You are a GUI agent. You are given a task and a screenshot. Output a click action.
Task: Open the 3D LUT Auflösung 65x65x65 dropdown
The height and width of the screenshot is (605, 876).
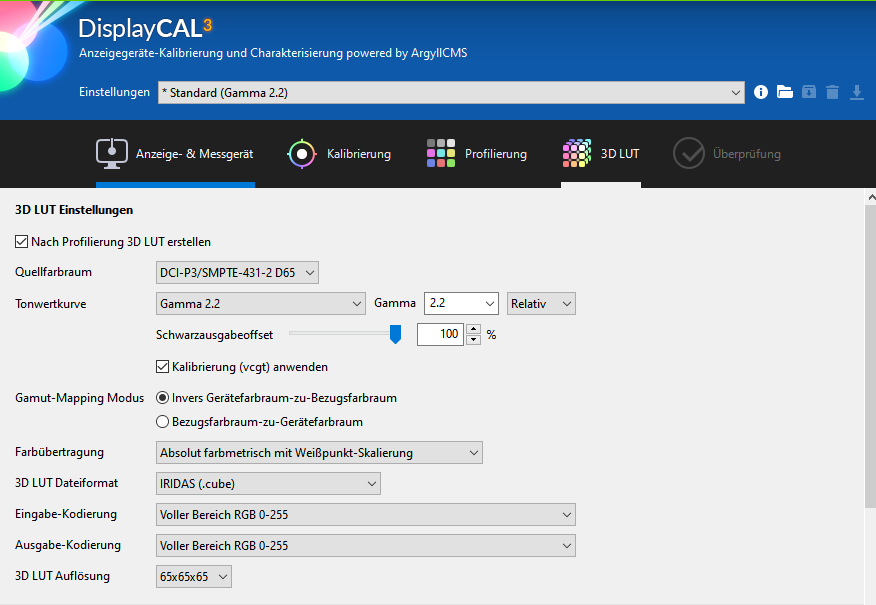(x=194, y=577)
